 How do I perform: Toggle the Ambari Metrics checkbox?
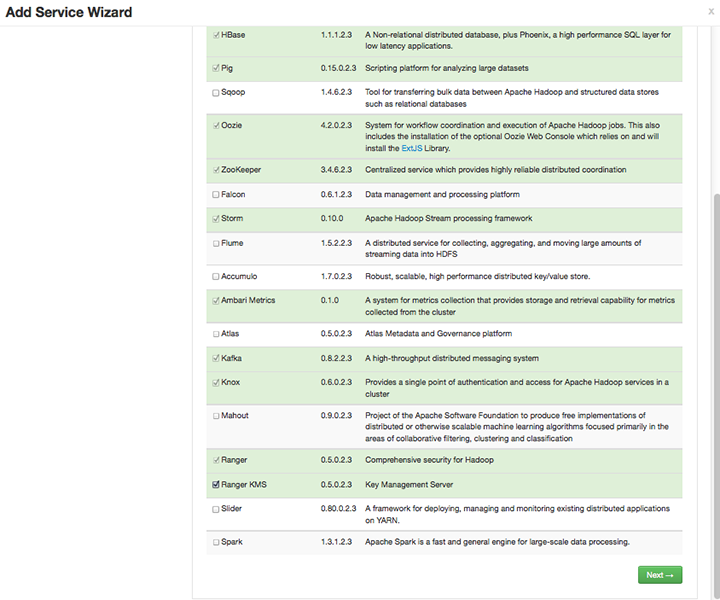[x=216, y=301]
